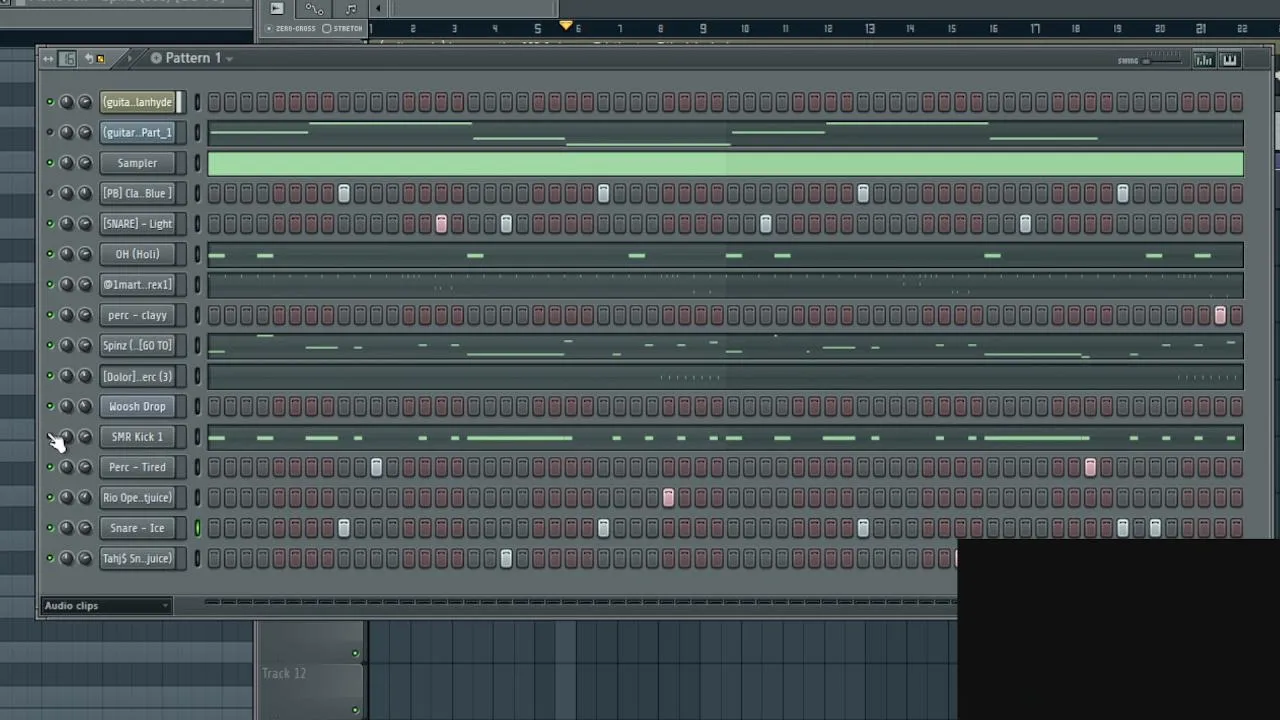This screenshot has height=720, width=1280.
Task: Adjust the volume knob of Perc - Tired
Action: [85, 467]
